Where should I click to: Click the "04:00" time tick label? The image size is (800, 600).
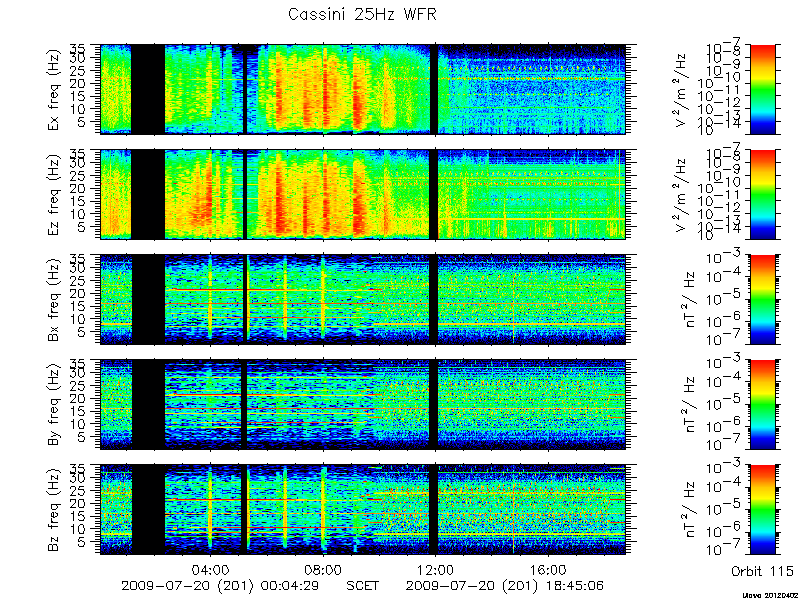click(x=210, y=569)
